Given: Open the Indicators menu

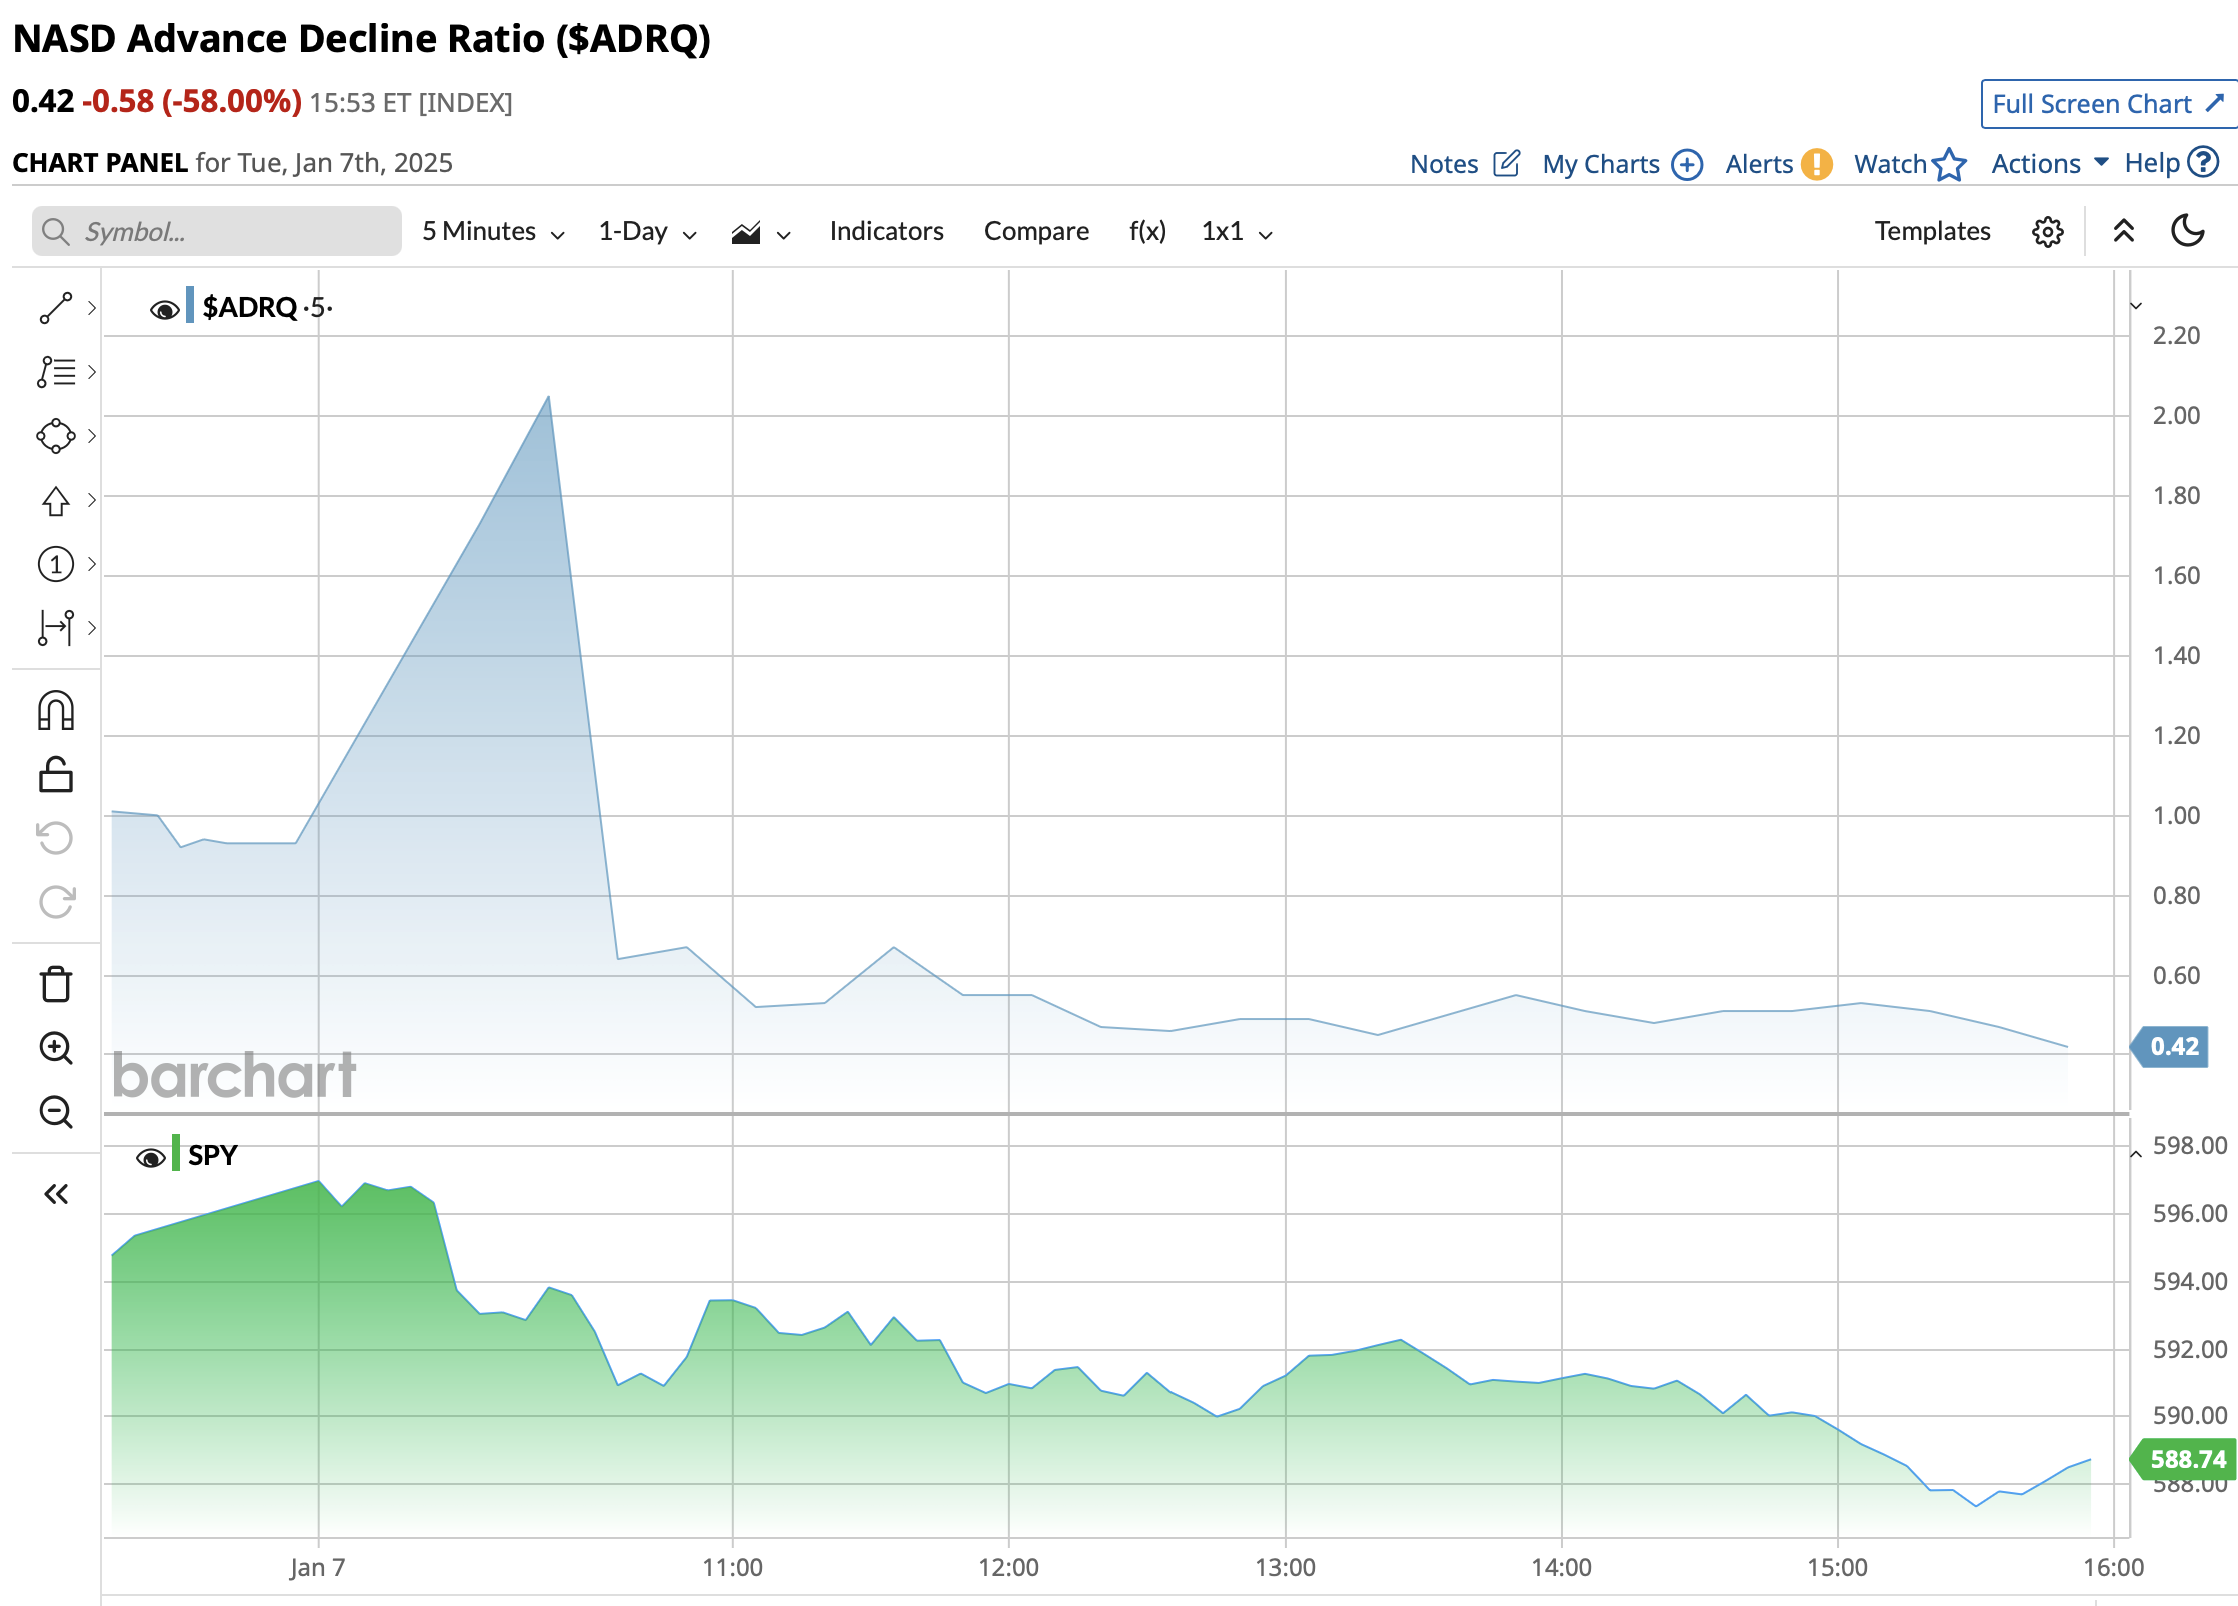Looking at the screenshot, I should point(886,232).
